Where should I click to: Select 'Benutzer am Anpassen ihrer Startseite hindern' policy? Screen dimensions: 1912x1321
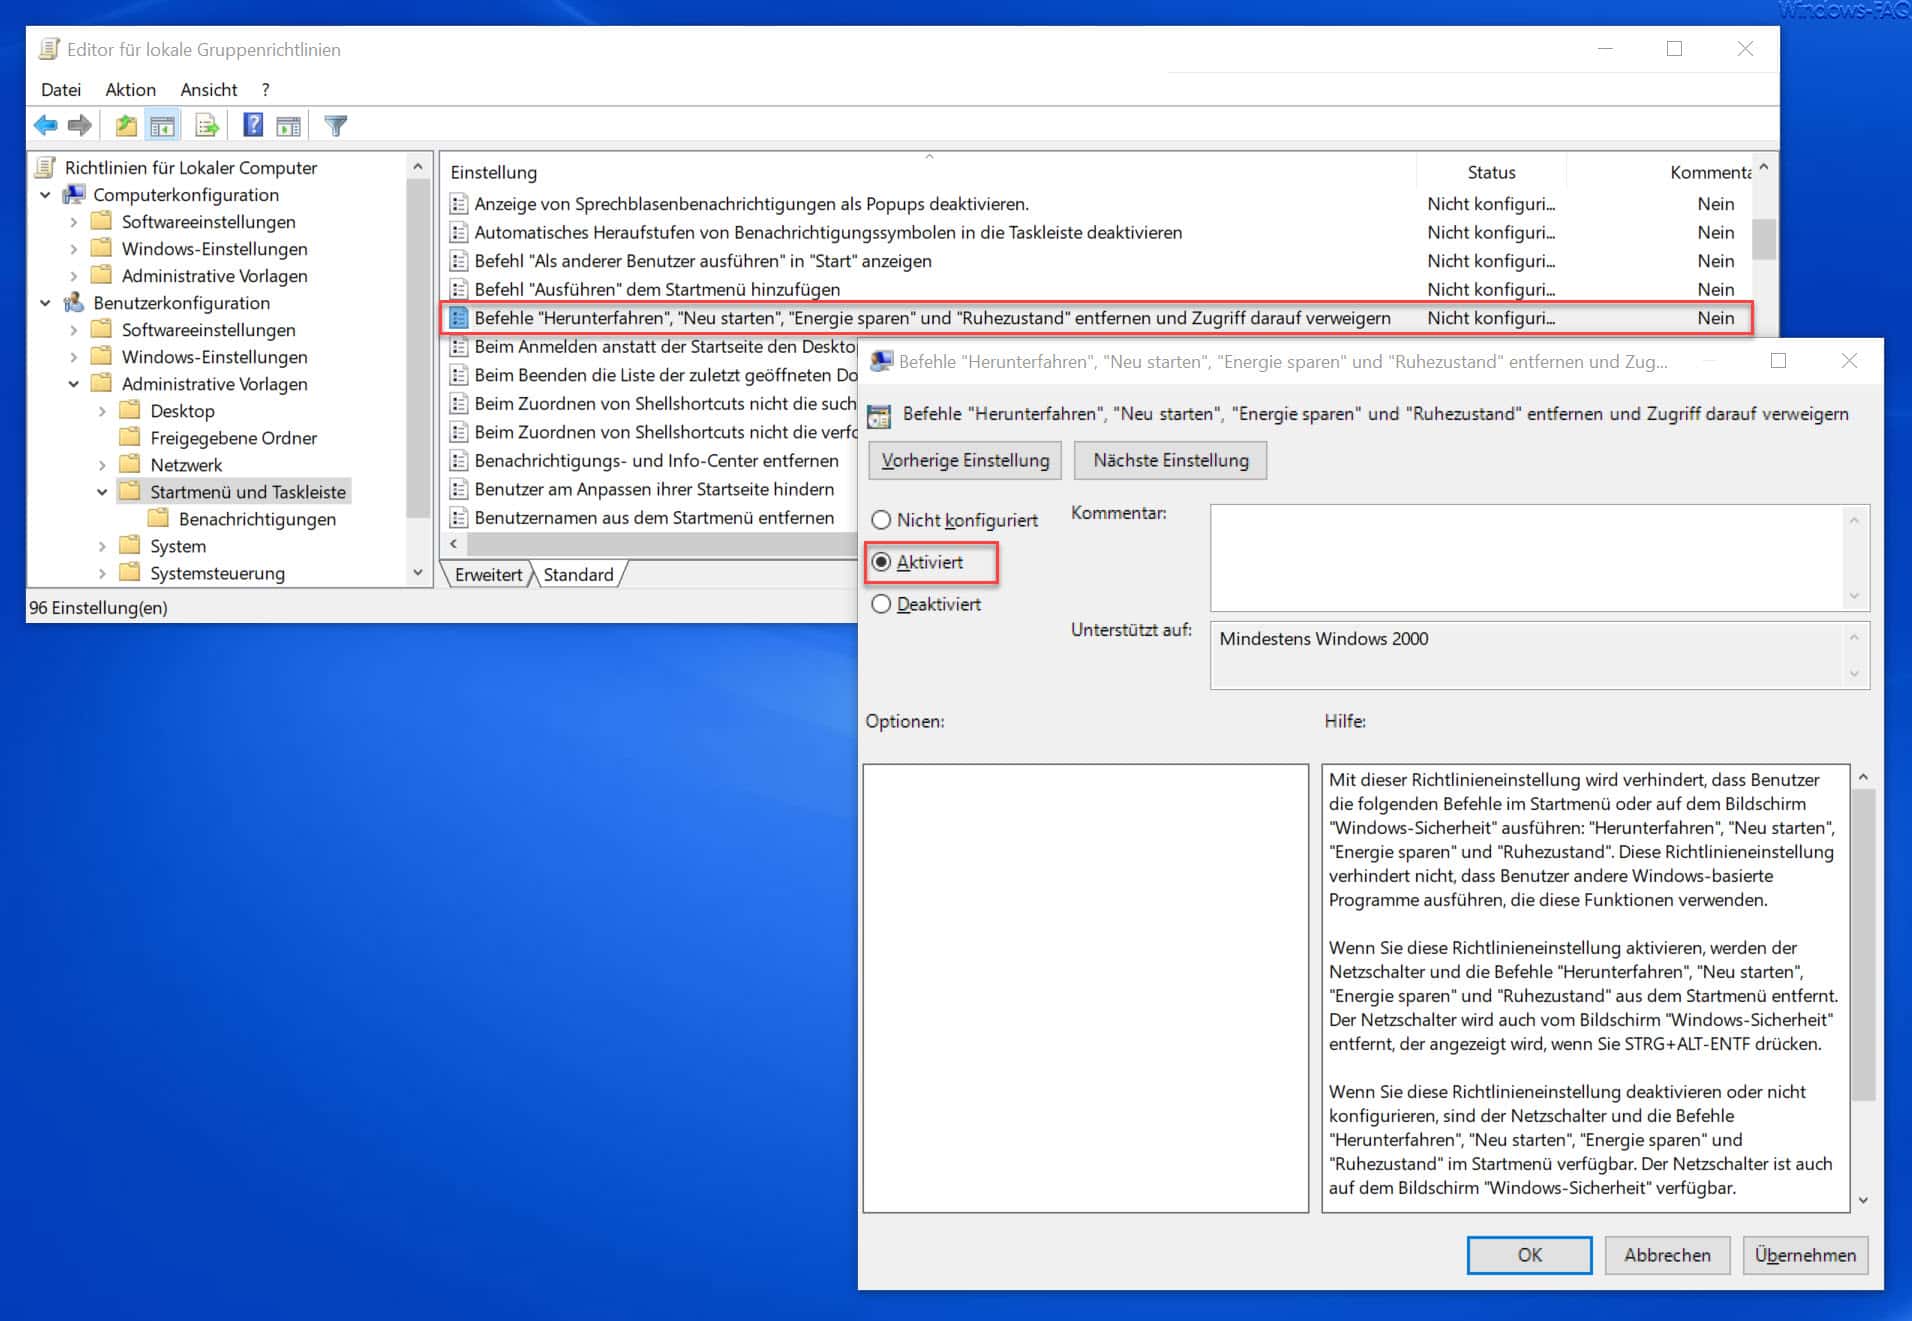click(x=654, y=489)
